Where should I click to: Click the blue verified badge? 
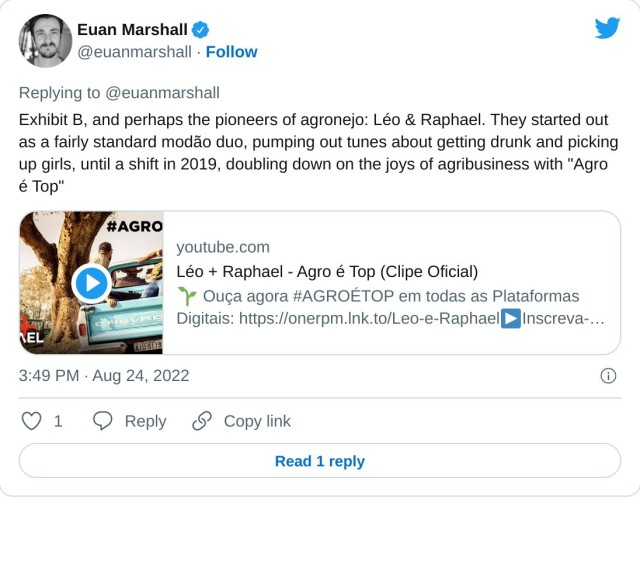(200, 30)
